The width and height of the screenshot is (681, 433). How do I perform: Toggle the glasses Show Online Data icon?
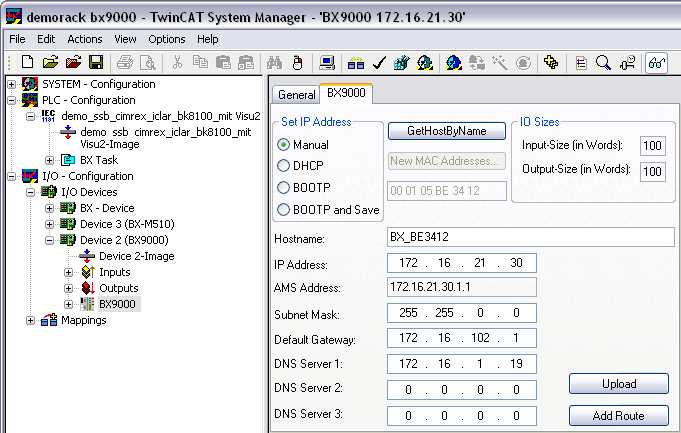click(656, 63)
